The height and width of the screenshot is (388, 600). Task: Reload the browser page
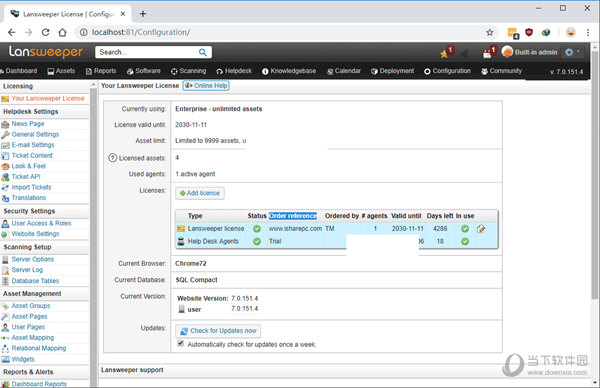pos(45,33)
